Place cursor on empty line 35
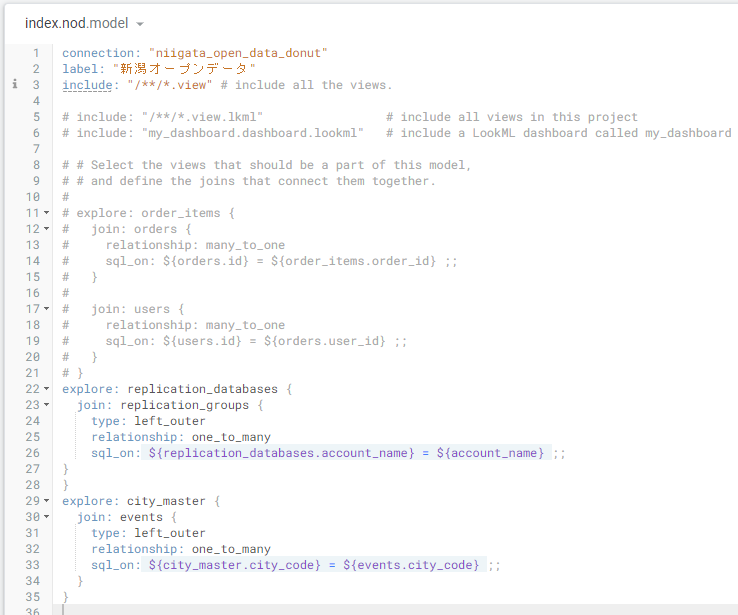The image size is (738, 615). point(200,597)
